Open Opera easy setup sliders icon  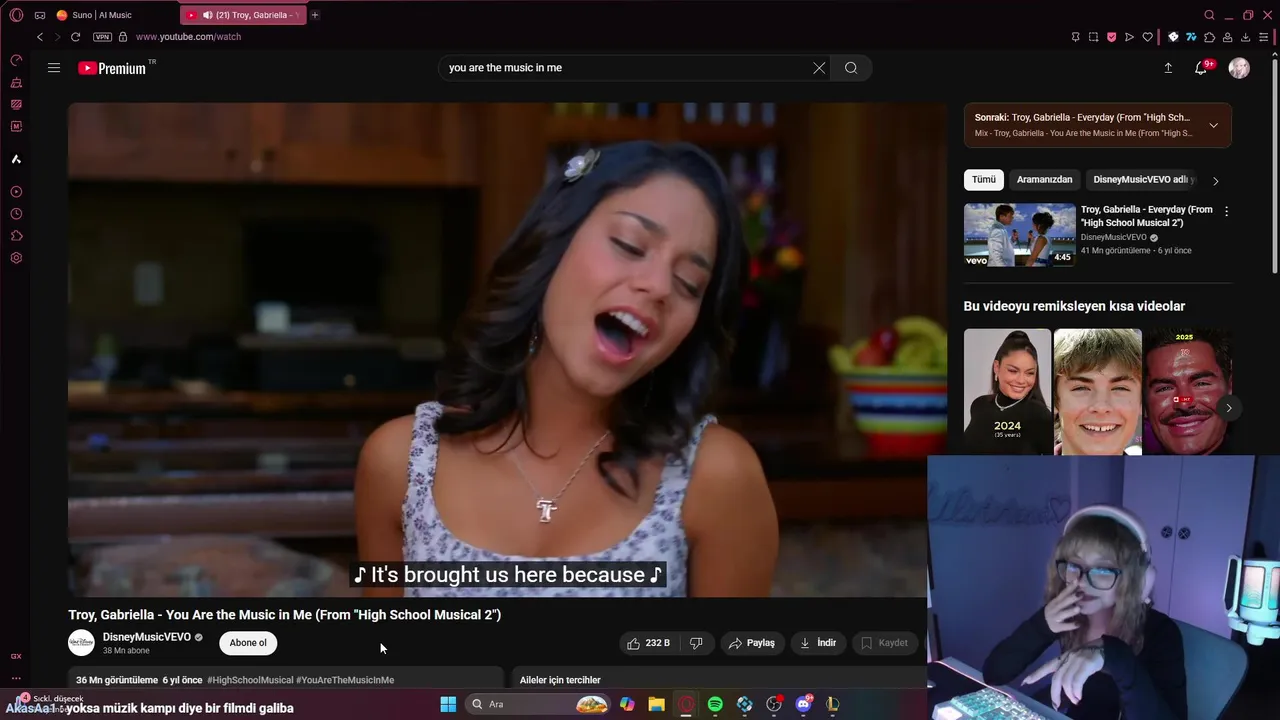pos(1264,37)
